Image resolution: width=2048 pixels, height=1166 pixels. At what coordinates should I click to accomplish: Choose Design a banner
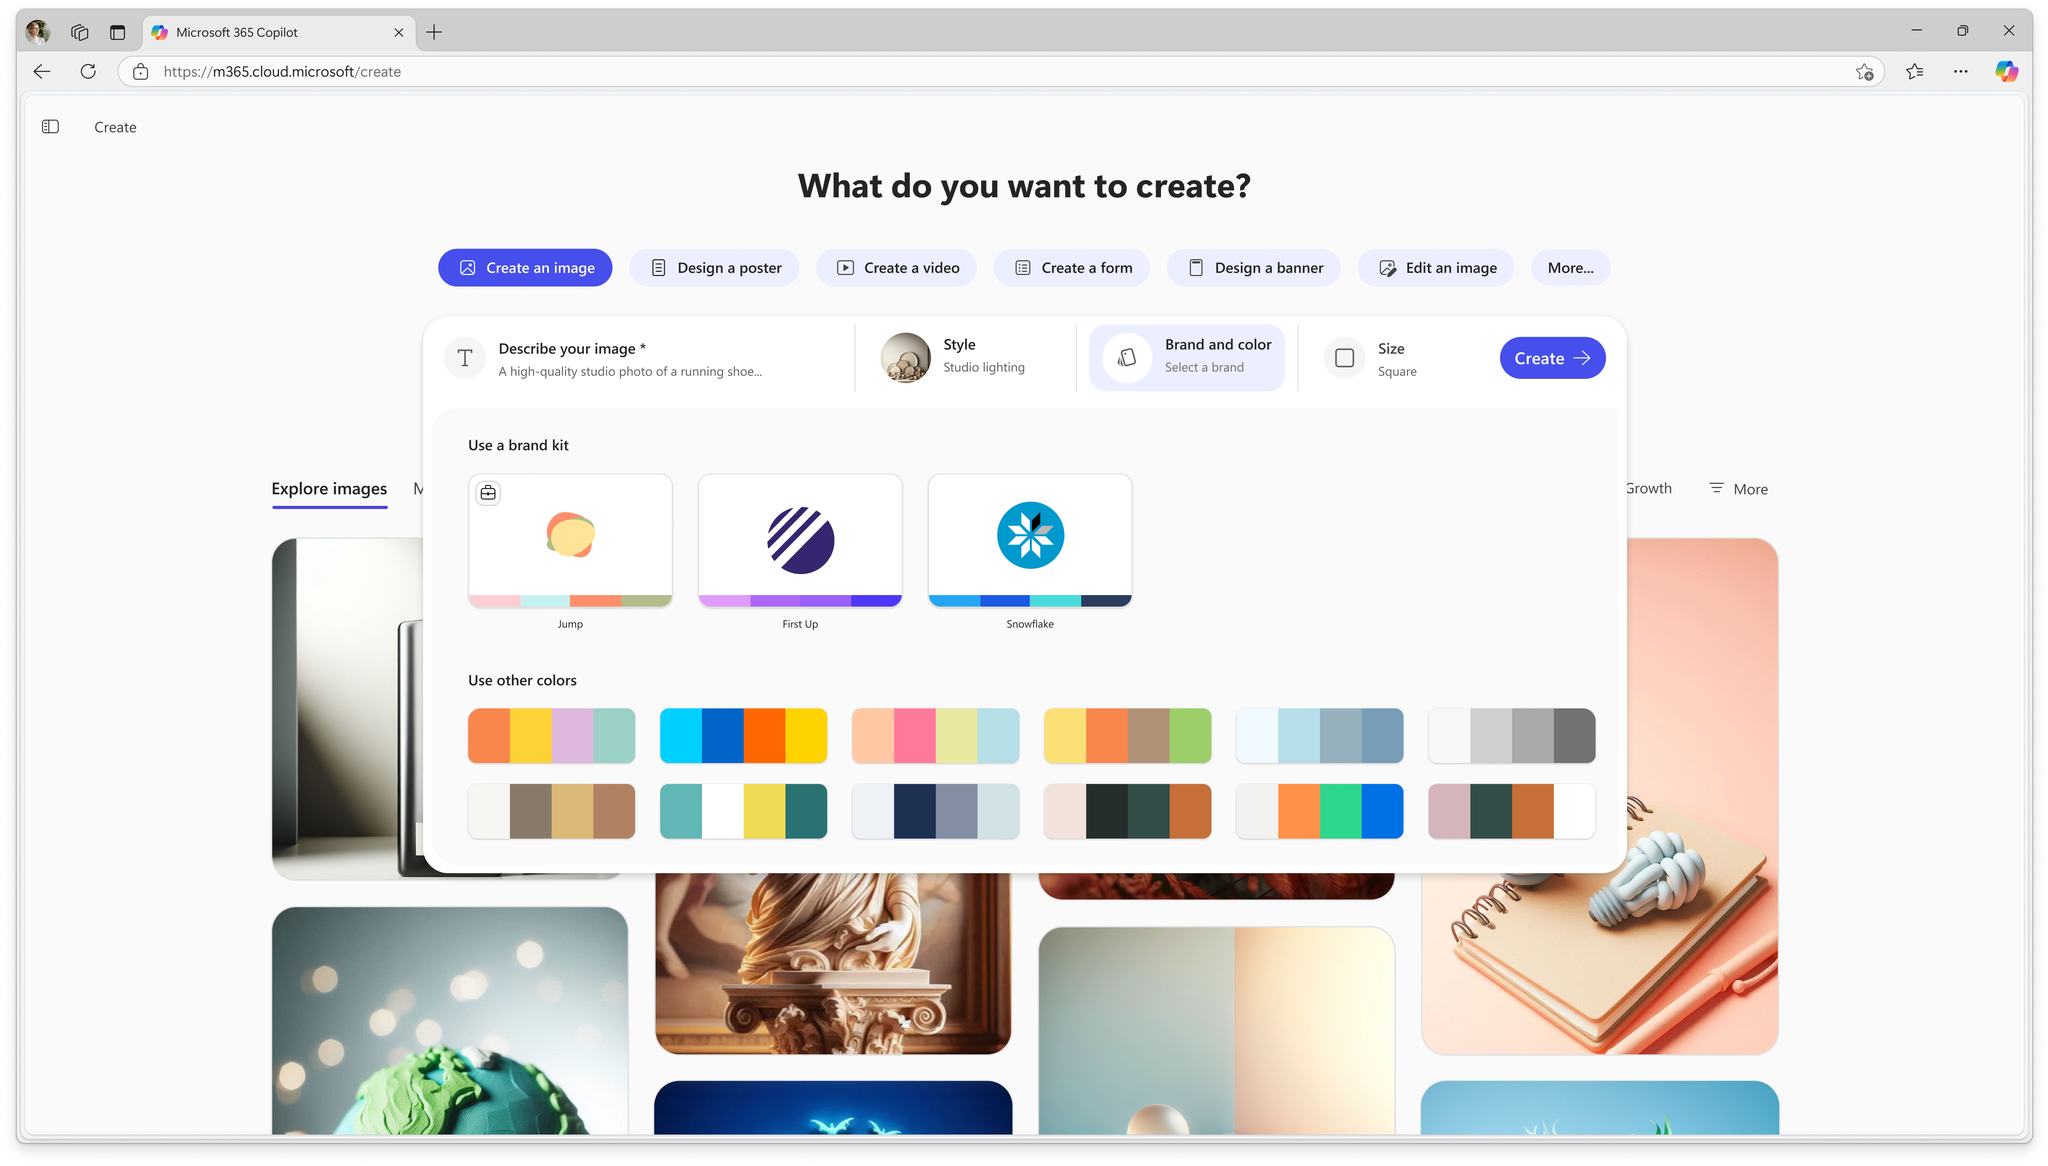[1254, 268]
